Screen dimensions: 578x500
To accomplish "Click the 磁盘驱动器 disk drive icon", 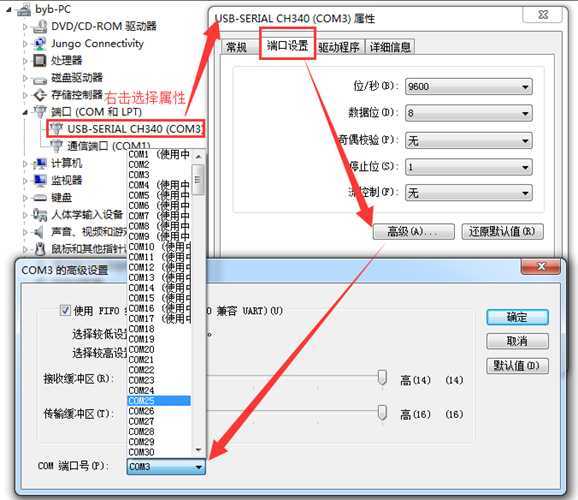I will [x=40, y=79].
